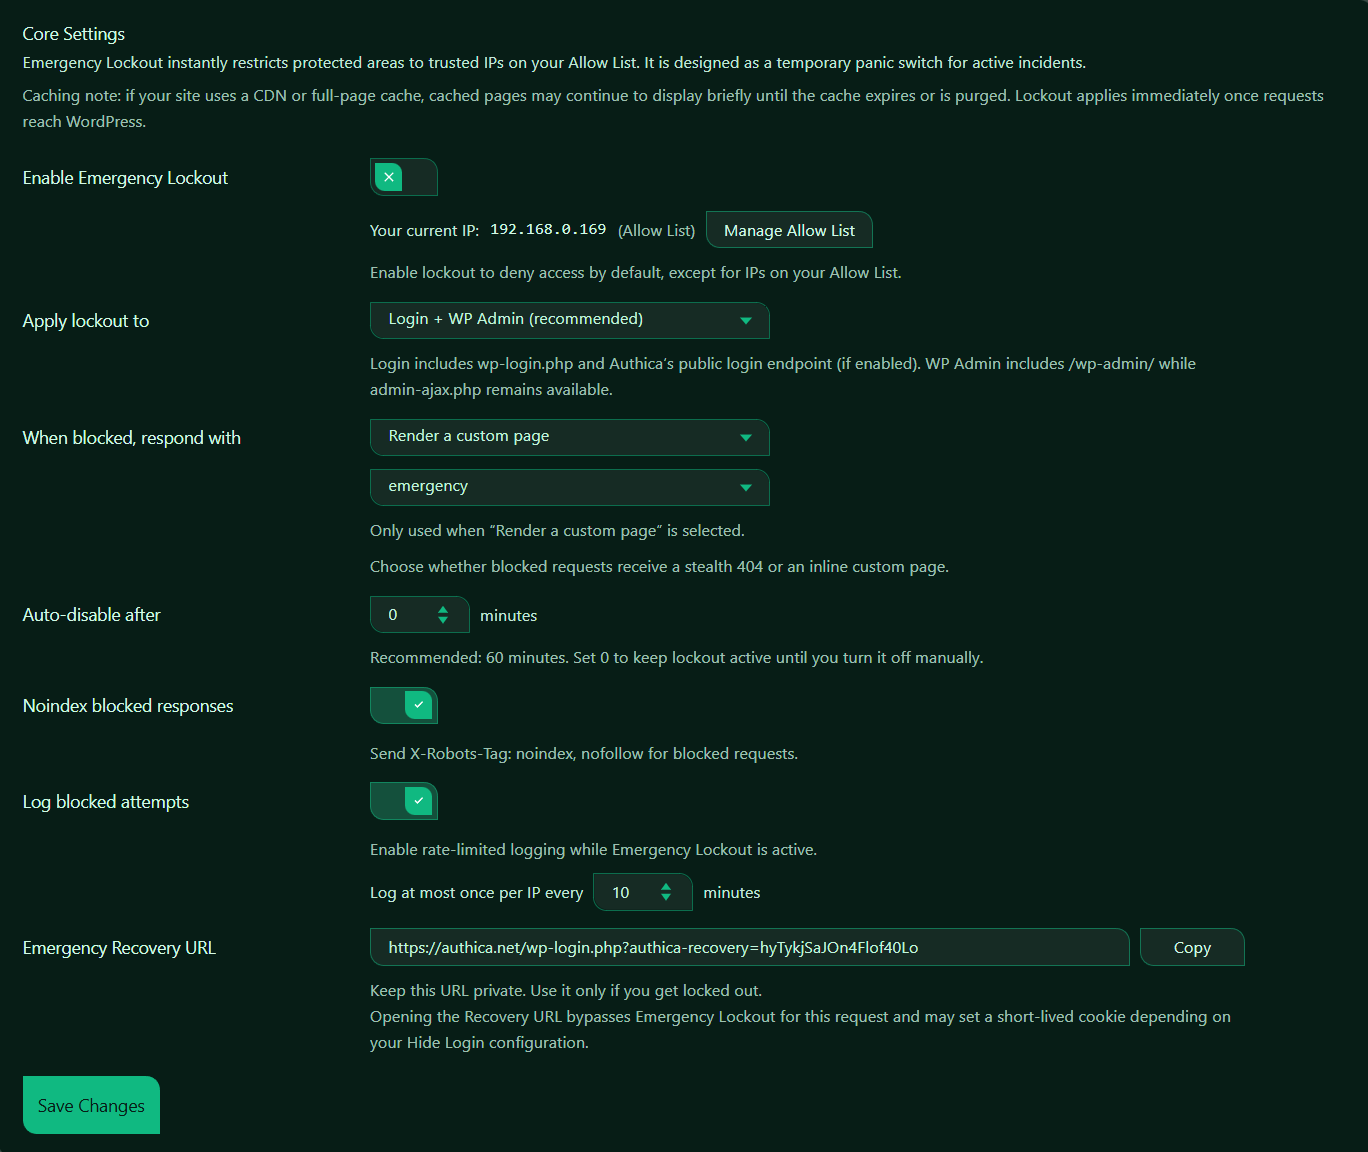Viewport: 1368px width, 1152px height.
Task: Click the Log blocked attempts label
Action: point(106,802)
